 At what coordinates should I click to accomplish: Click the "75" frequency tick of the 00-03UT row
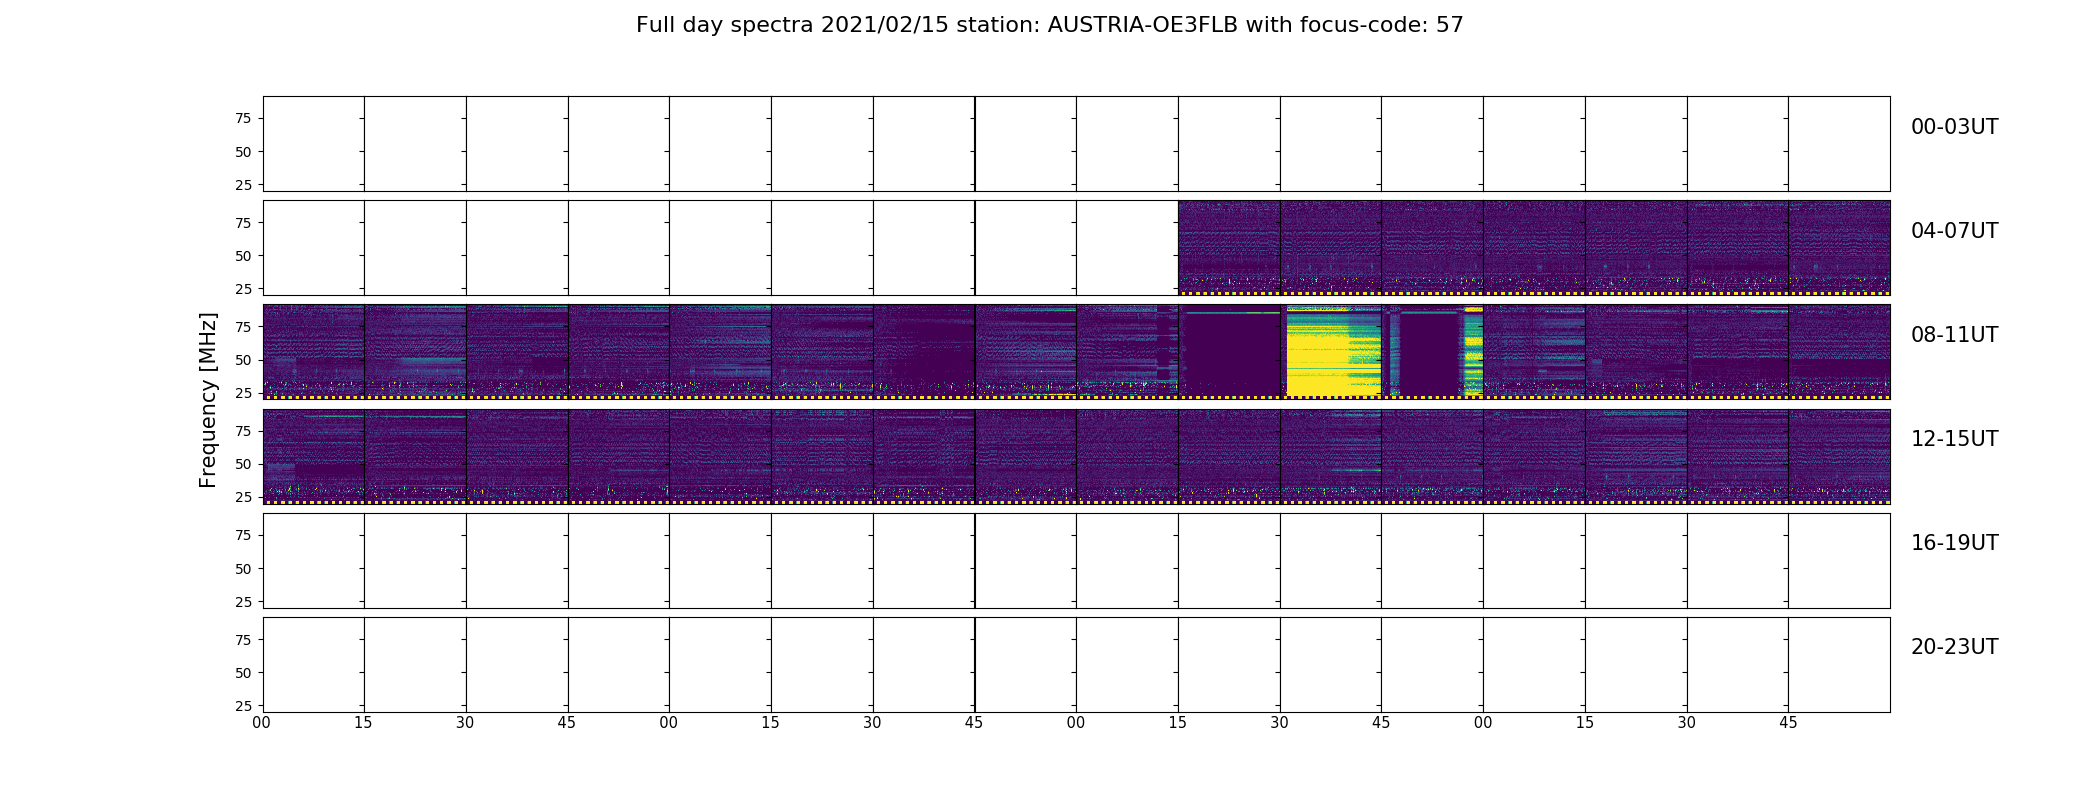click(243, 118)
